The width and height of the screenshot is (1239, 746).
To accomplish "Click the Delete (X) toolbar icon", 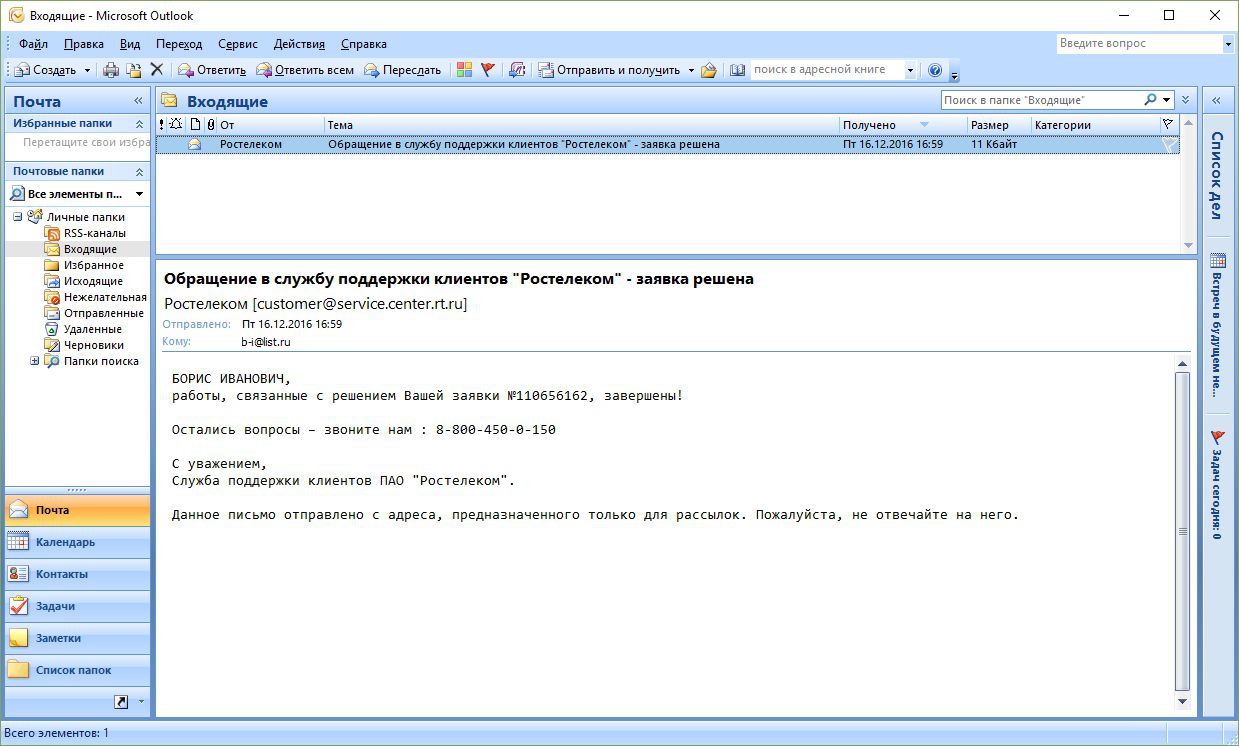I will pyautogui.click(x=156, y=70).
